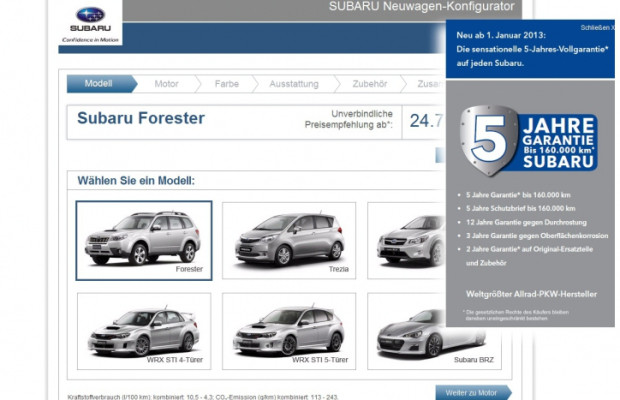
Task: Close the warranty popup via Schließen X
Action: [x=597, y=28]
